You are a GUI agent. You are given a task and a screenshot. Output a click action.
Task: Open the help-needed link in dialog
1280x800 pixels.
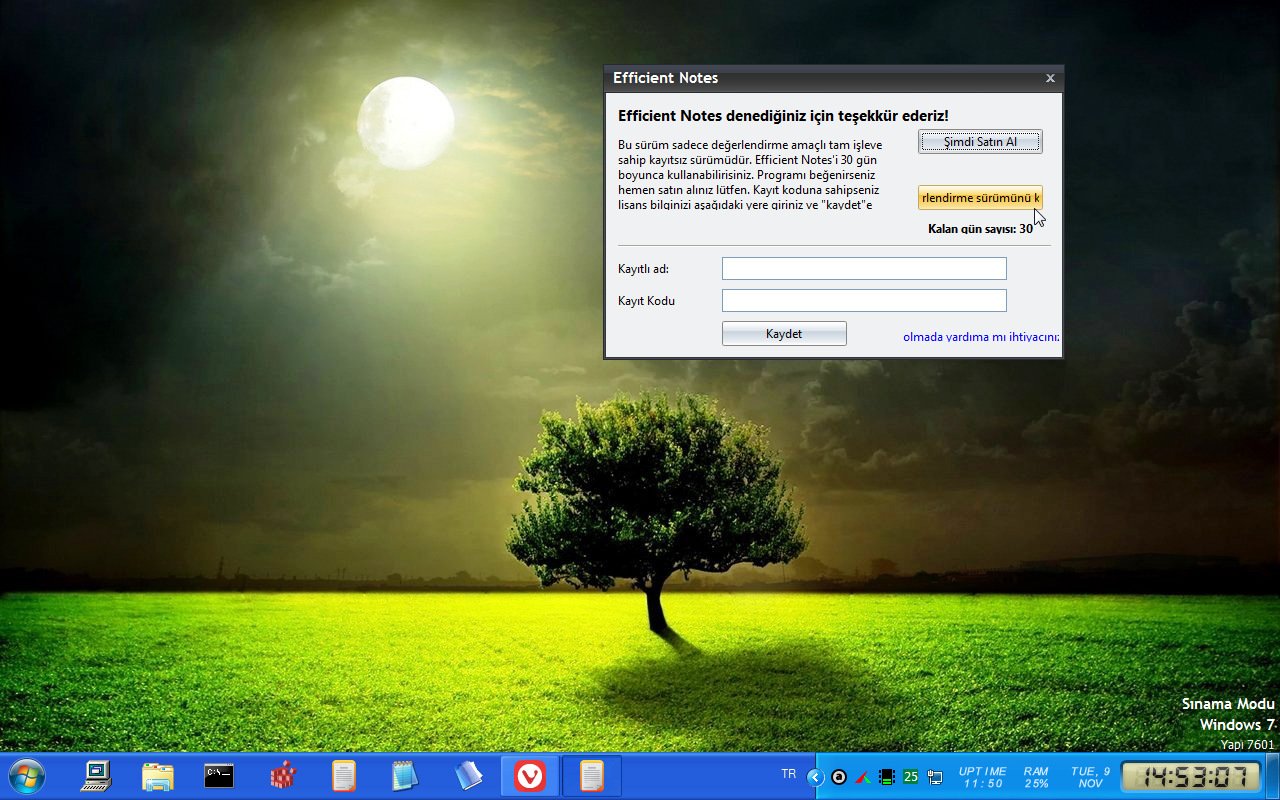pos(981,337)
